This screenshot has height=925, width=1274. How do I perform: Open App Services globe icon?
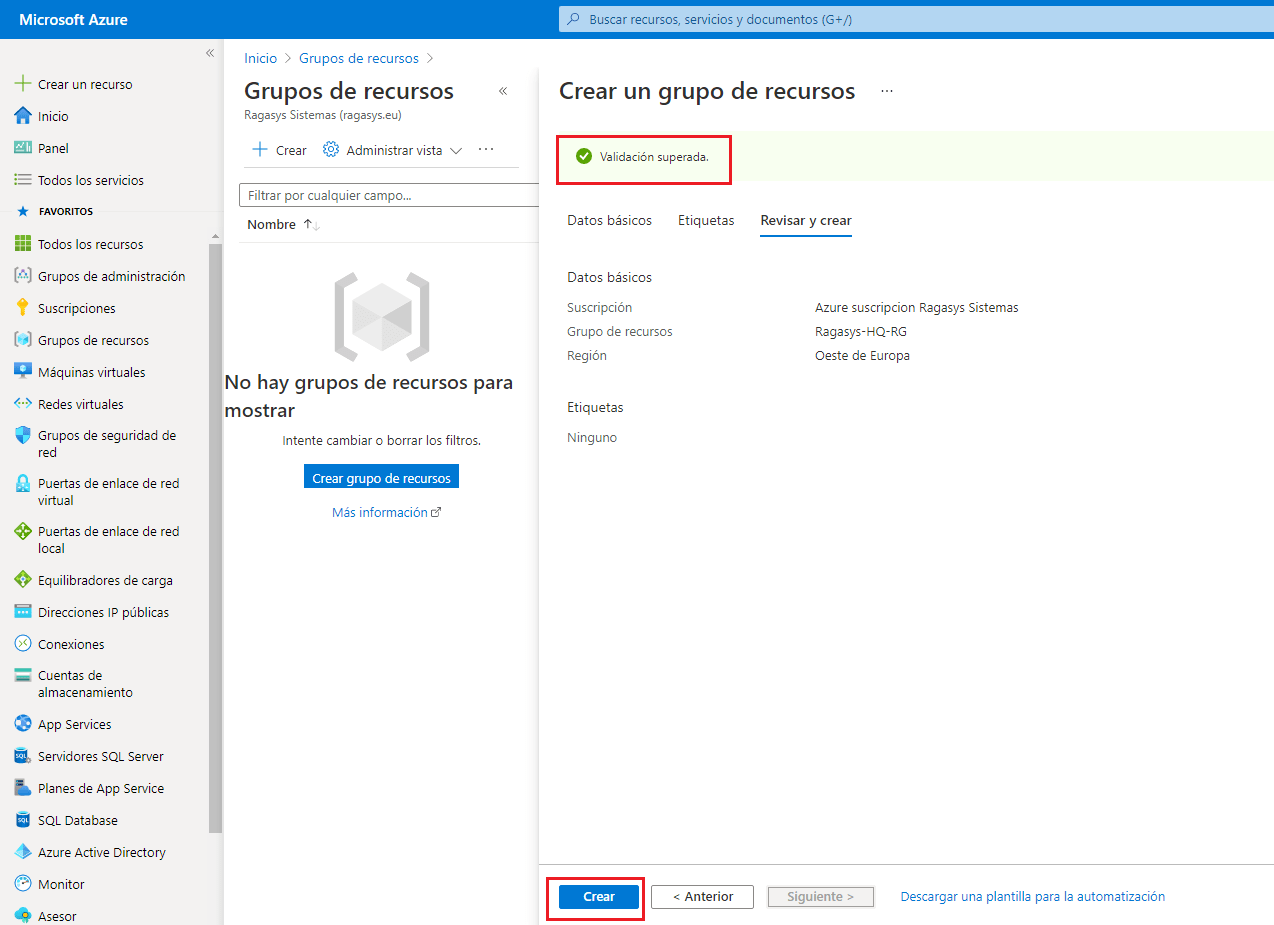(23, 724)
